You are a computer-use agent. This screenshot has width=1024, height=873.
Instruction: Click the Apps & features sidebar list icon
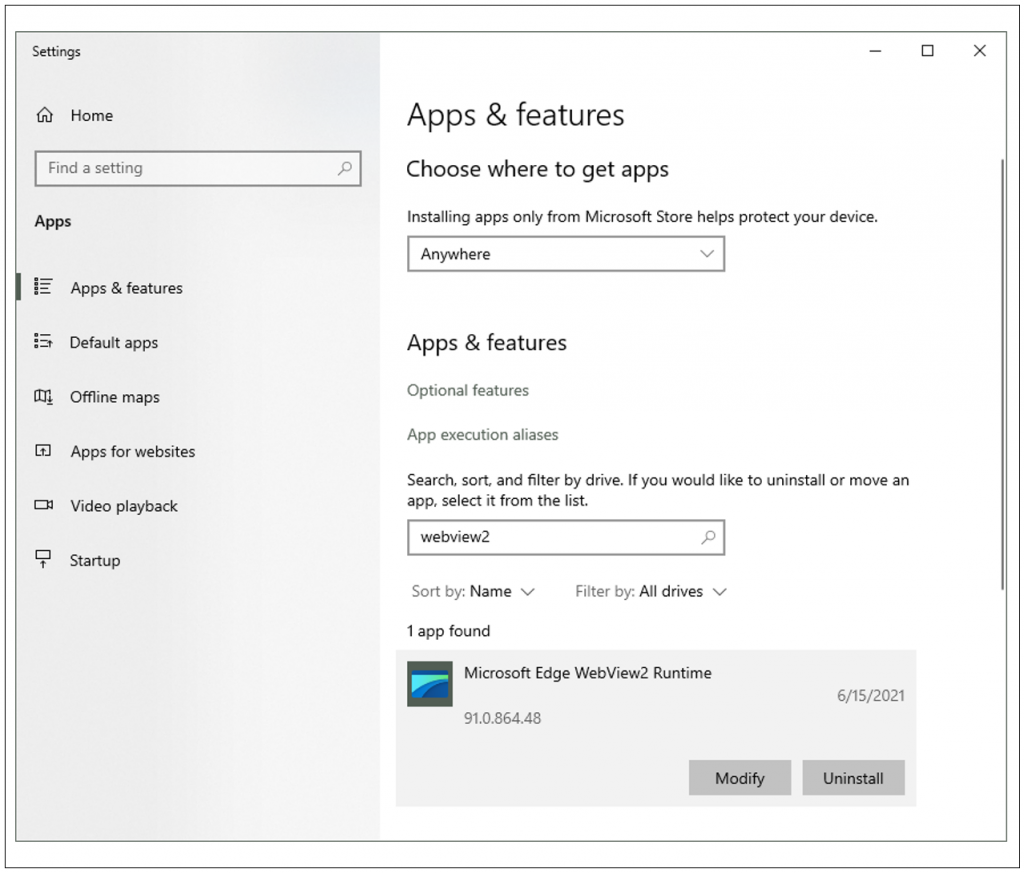[43, 287]
